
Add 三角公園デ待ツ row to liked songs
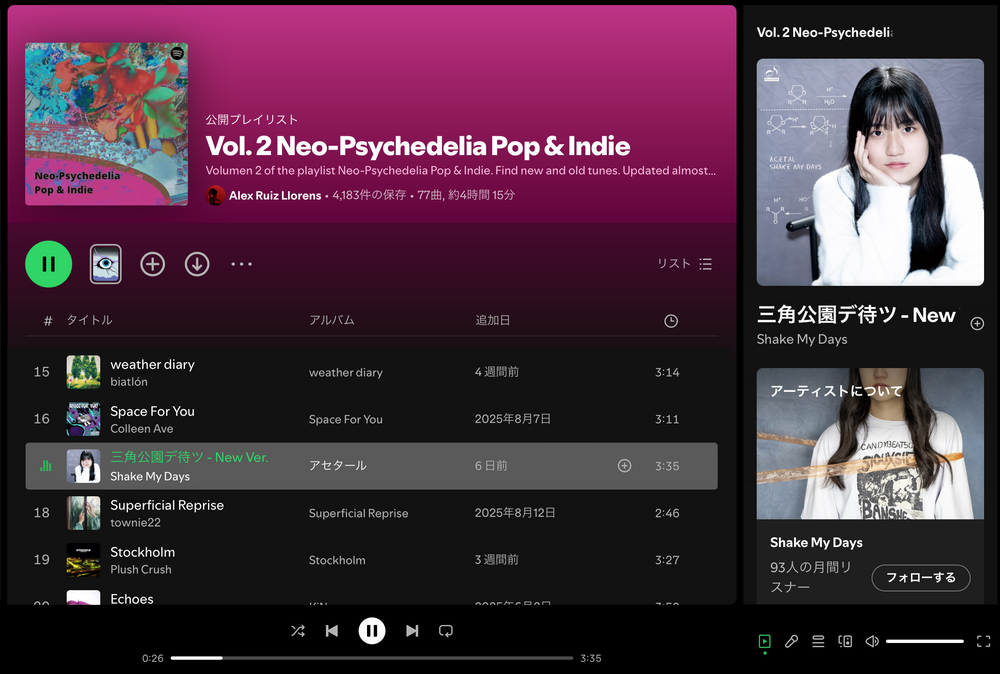[625, 466]
